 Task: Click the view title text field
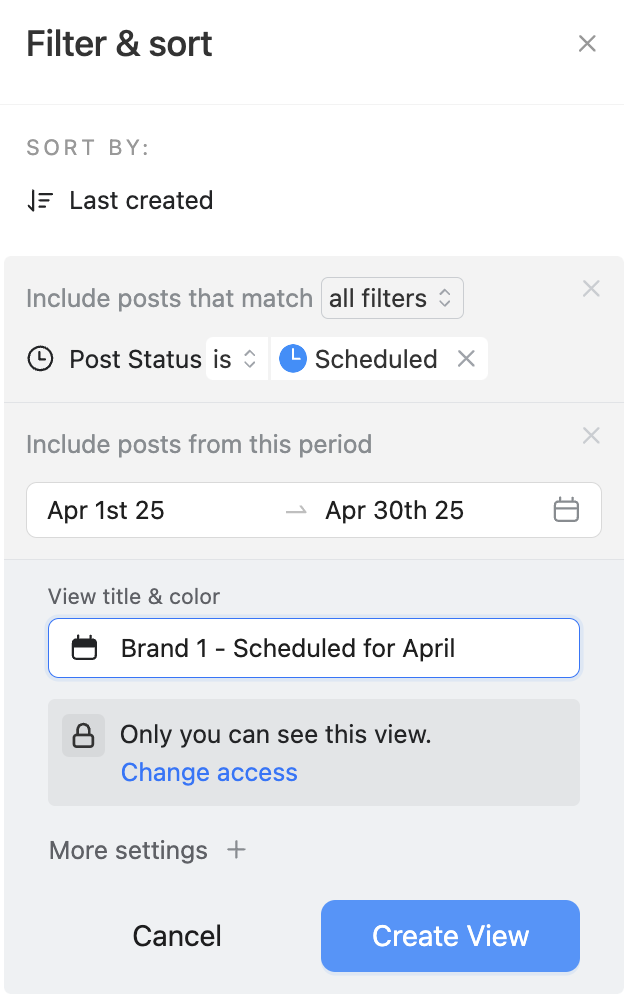point(330,648)
